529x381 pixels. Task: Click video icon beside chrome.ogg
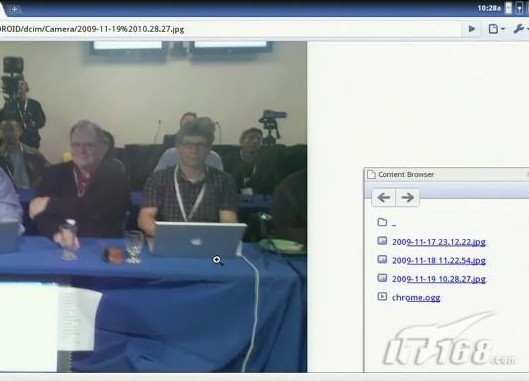click(x=382, y=297)
